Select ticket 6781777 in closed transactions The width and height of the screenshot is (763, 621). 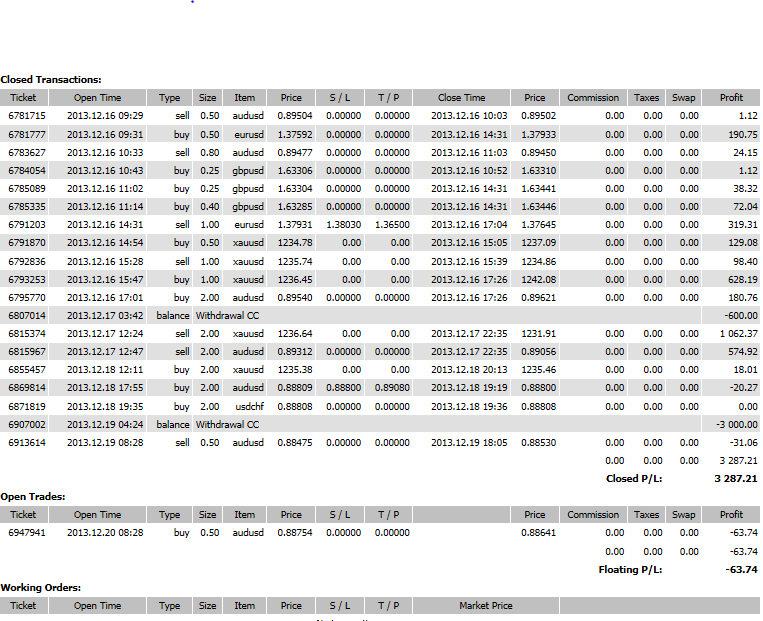point(27,134)
